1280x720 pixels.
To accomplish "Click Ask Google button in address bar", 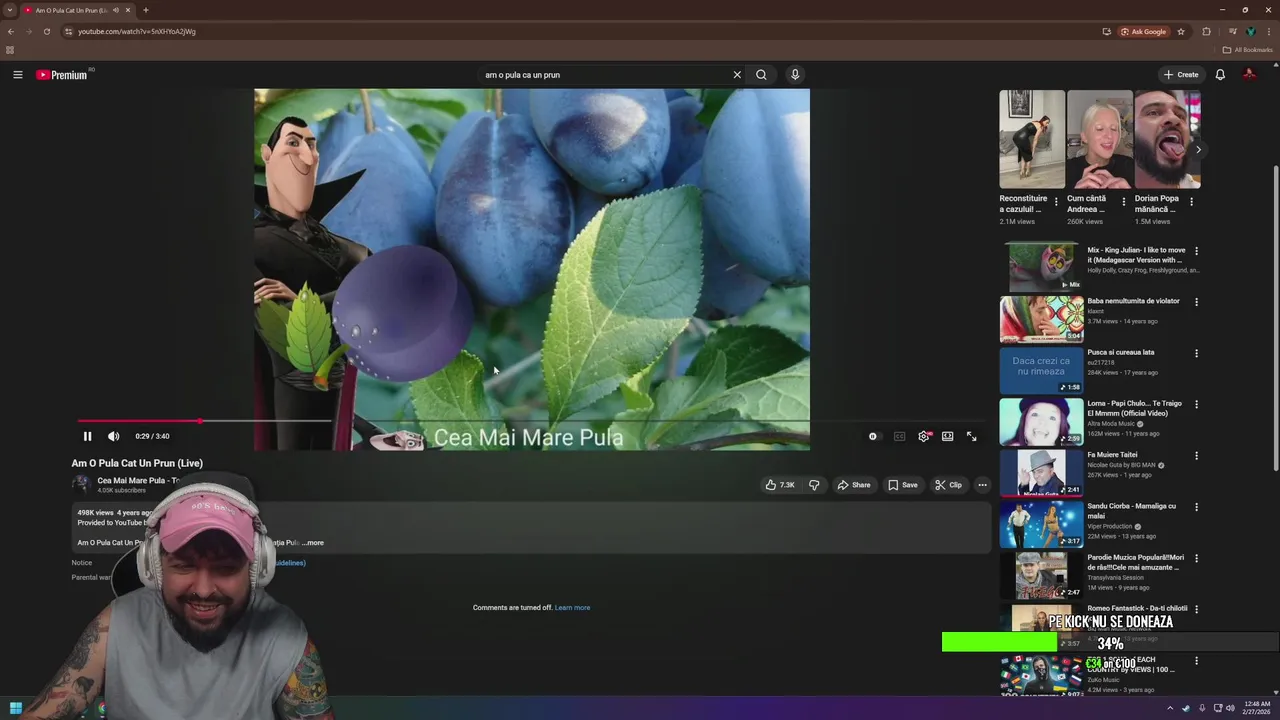I will [1143, 31].
